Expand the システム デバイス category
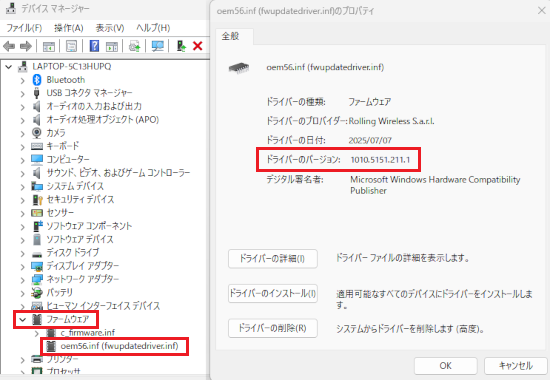 pos(22,187)
